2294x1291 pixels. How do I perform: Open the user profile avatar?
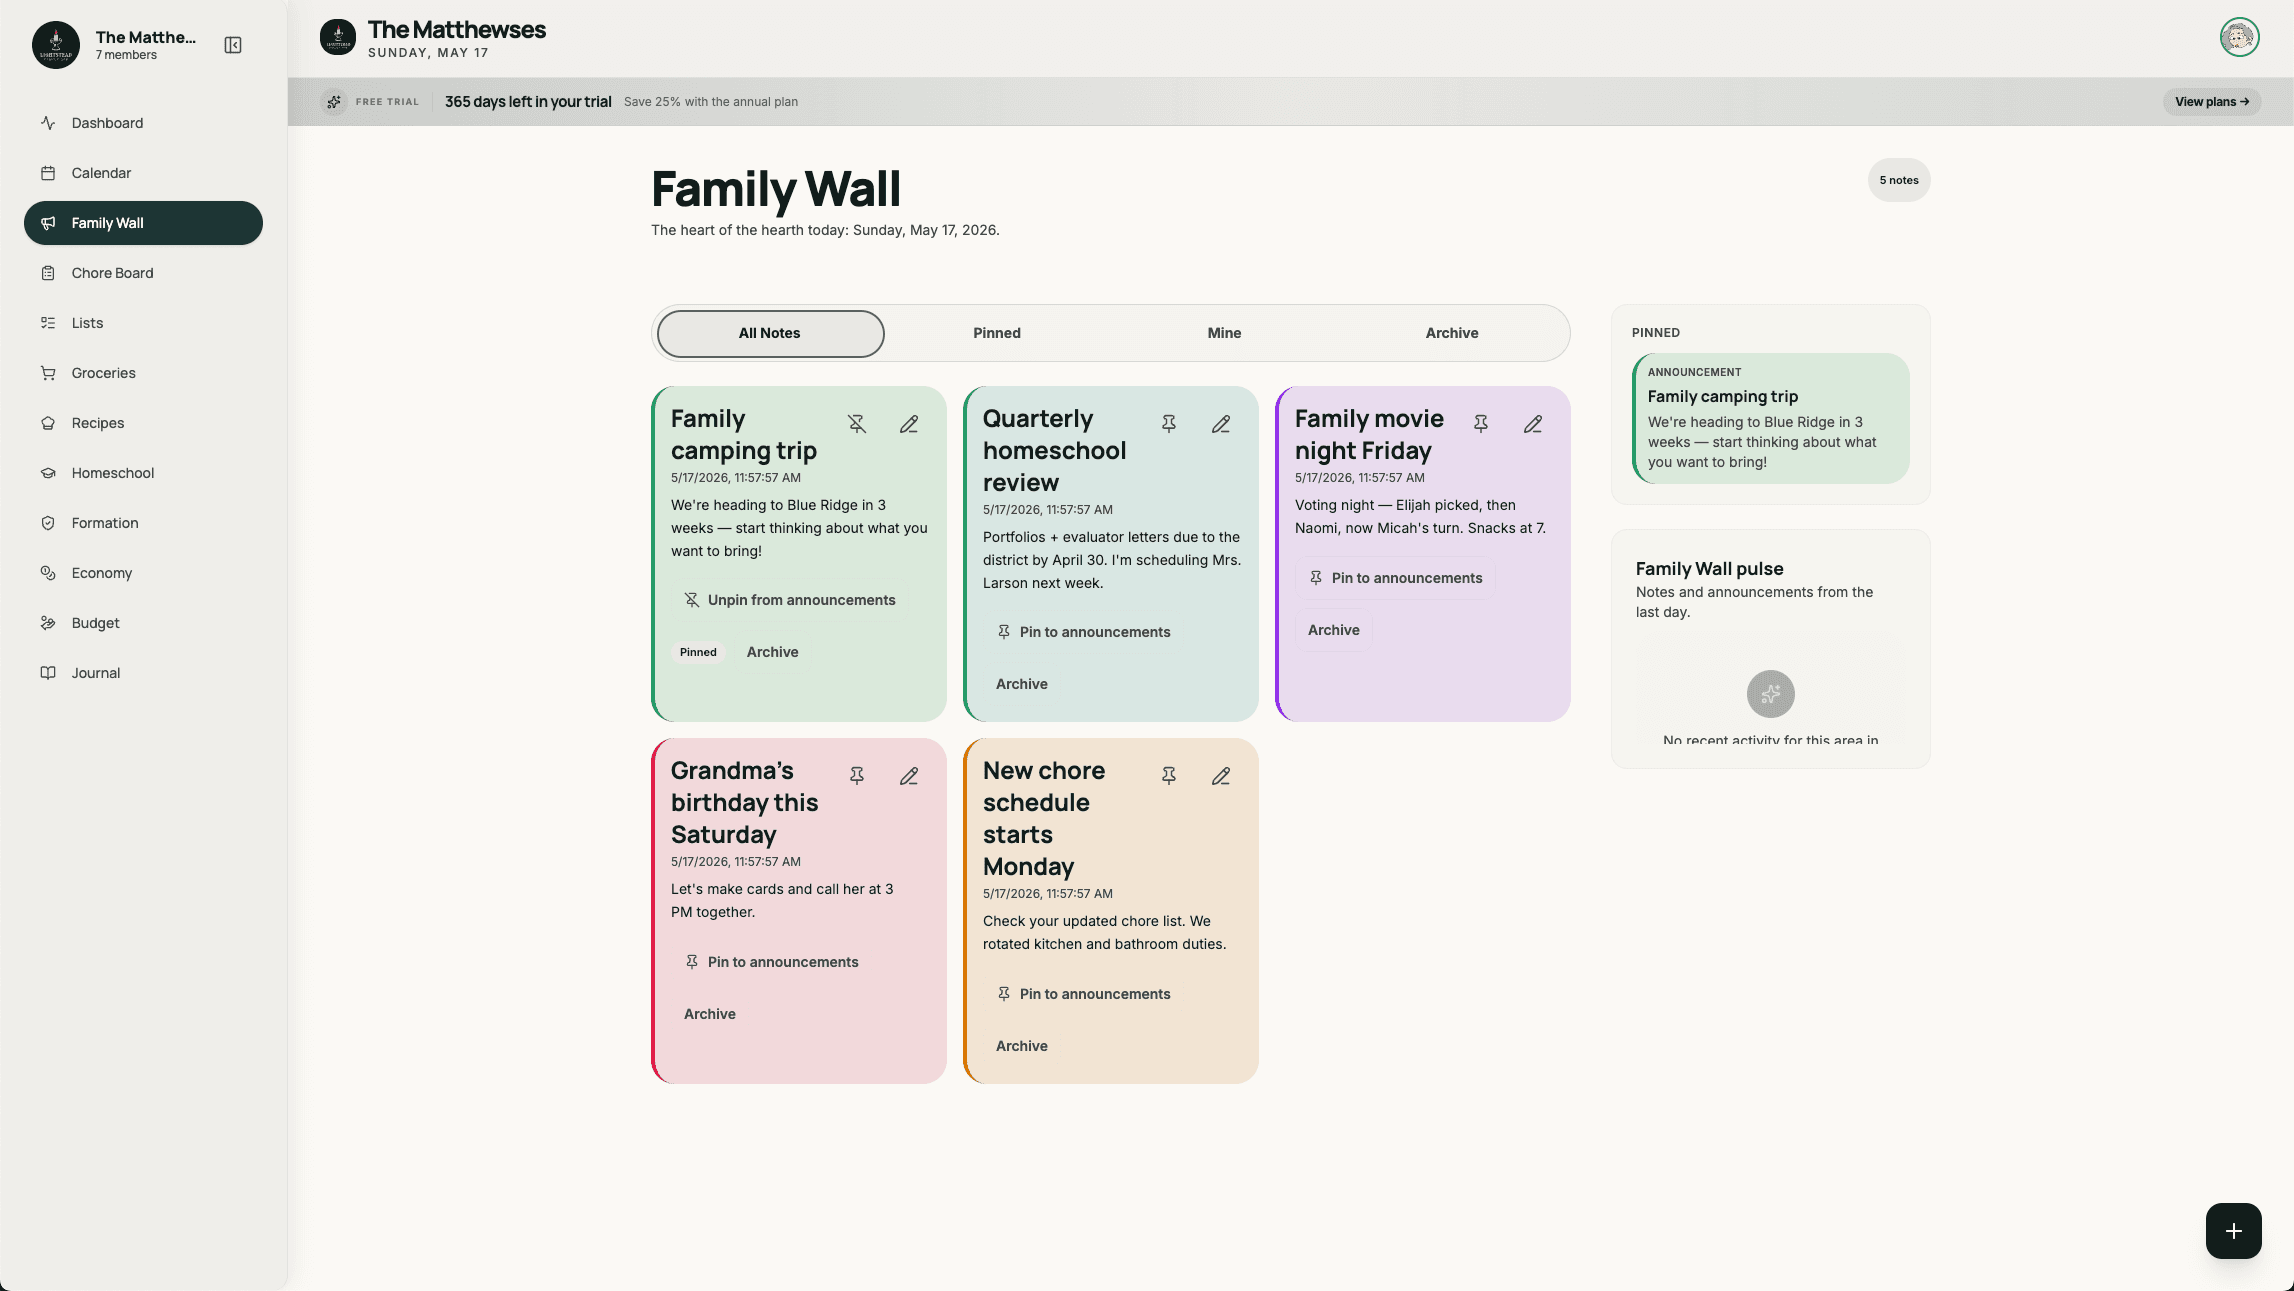tap(2240, 37)
